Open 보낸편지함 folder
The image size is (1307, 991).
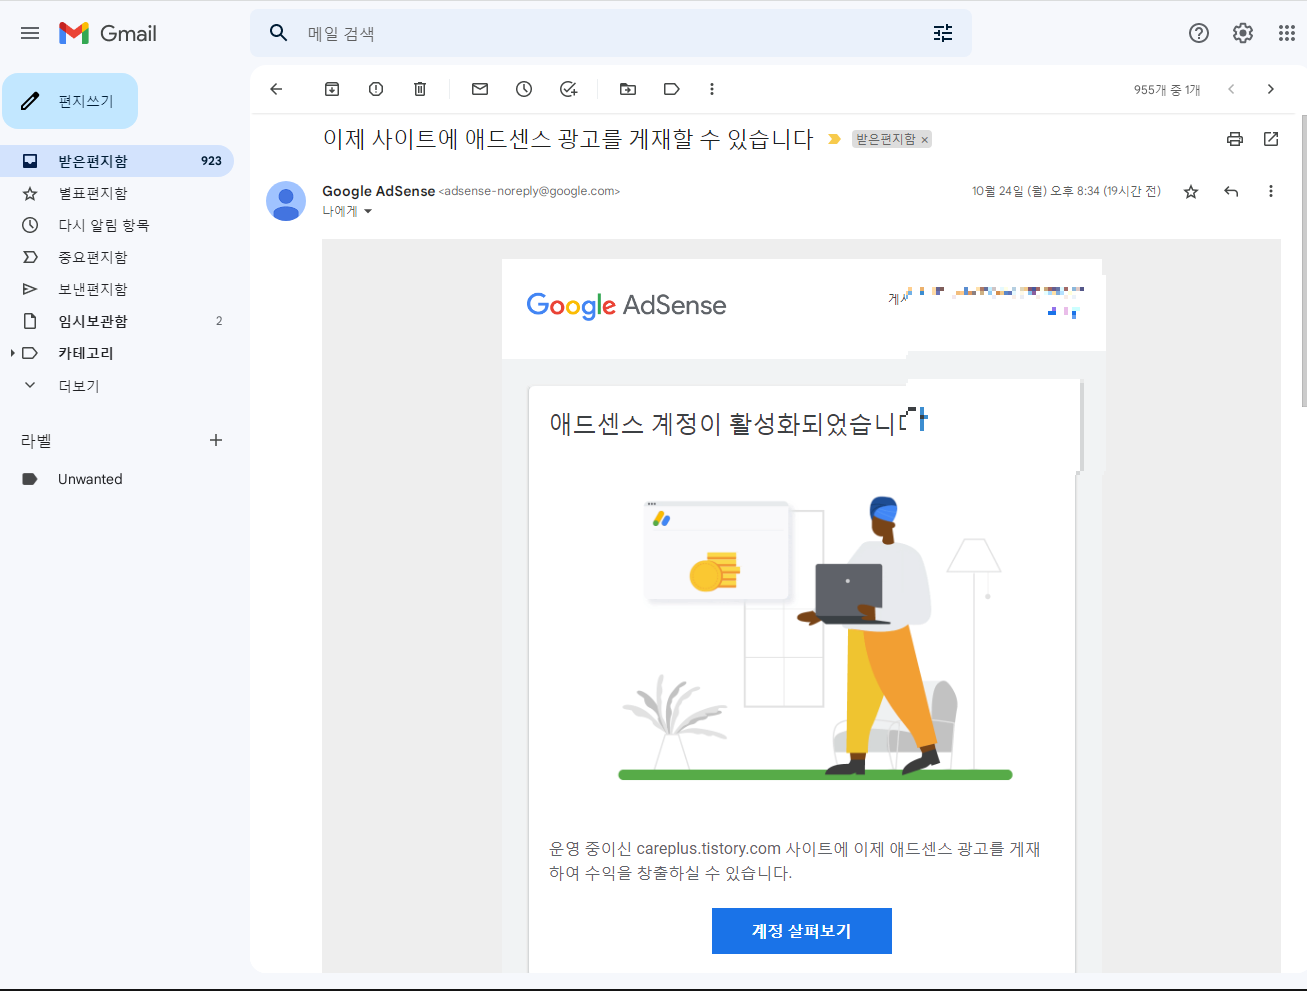117,289
